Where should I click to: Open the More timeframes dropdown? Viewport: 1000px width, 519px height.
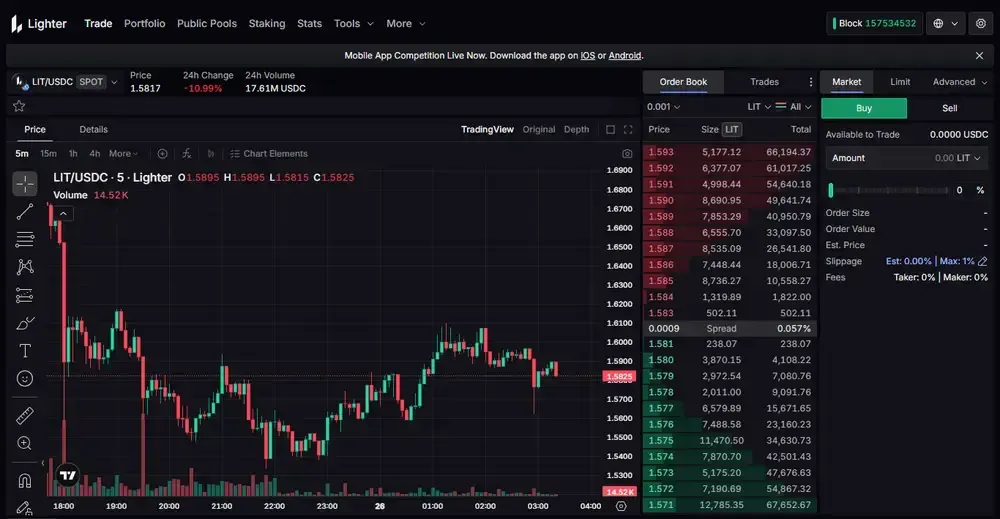click(123, 154)
